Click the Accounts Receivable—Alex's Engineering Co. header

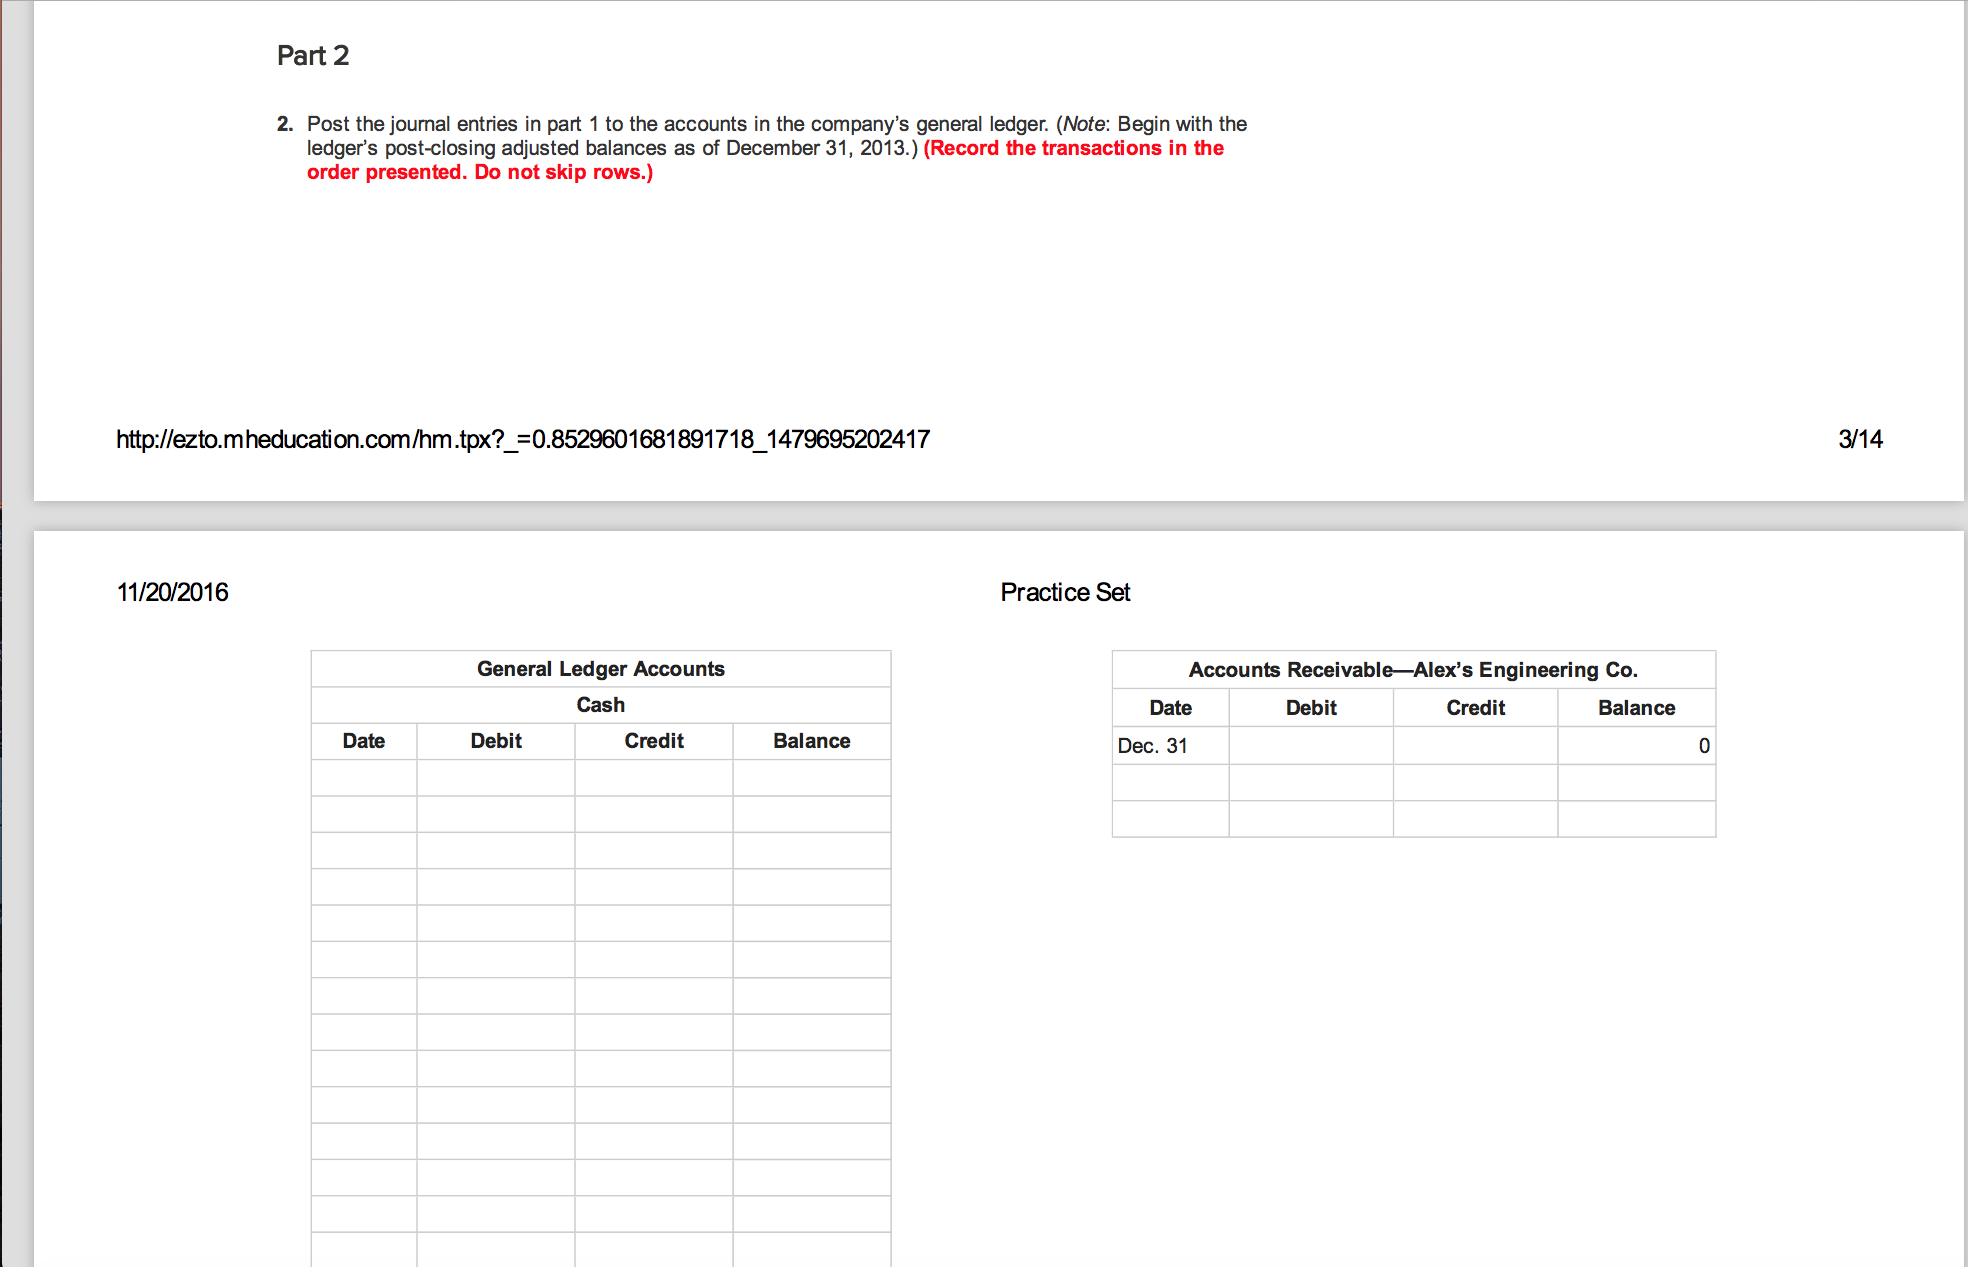1412,669
